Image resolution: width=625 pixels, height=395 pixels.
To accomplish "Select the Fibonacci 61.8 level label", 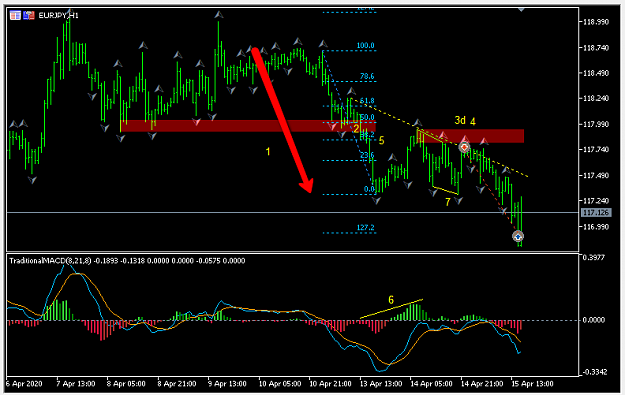I will click(367, 101).
